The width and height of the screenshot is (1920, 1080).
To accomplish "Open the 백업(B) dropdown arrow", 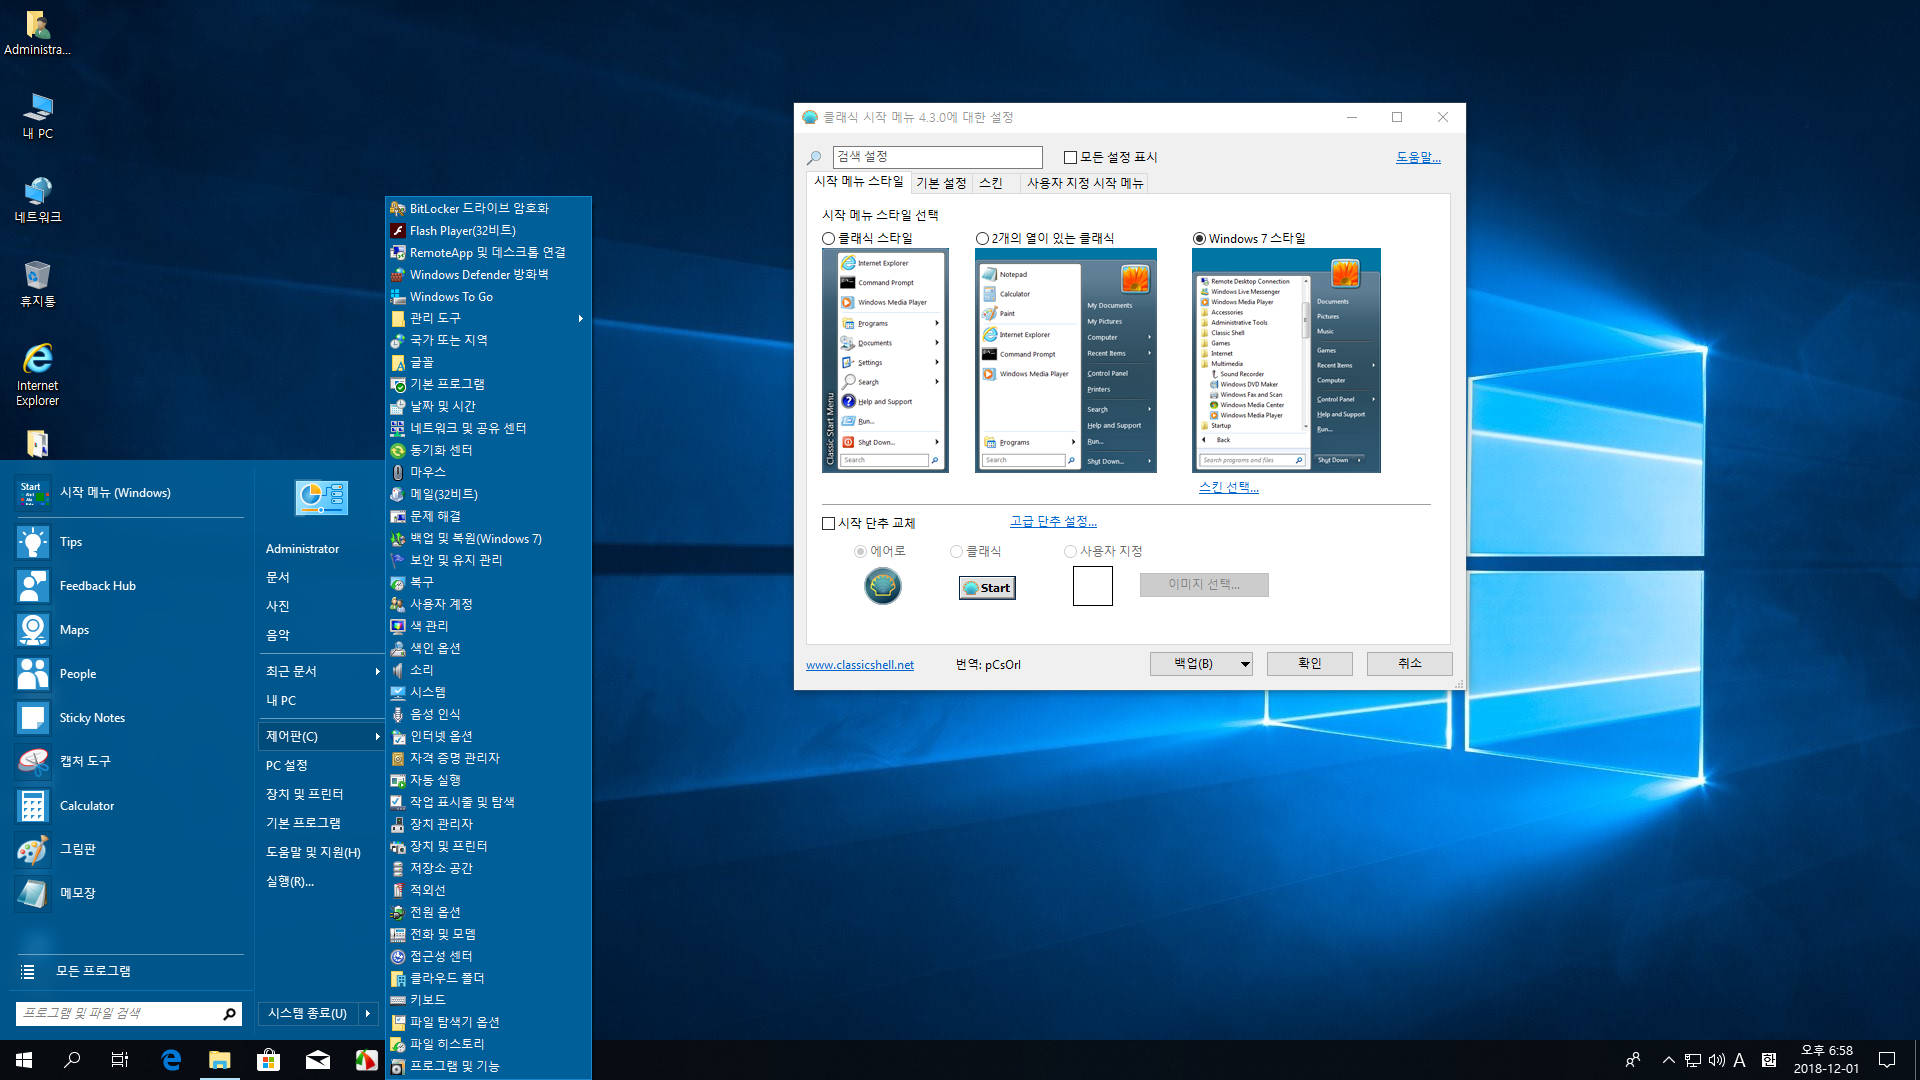I will [1245, 664].
